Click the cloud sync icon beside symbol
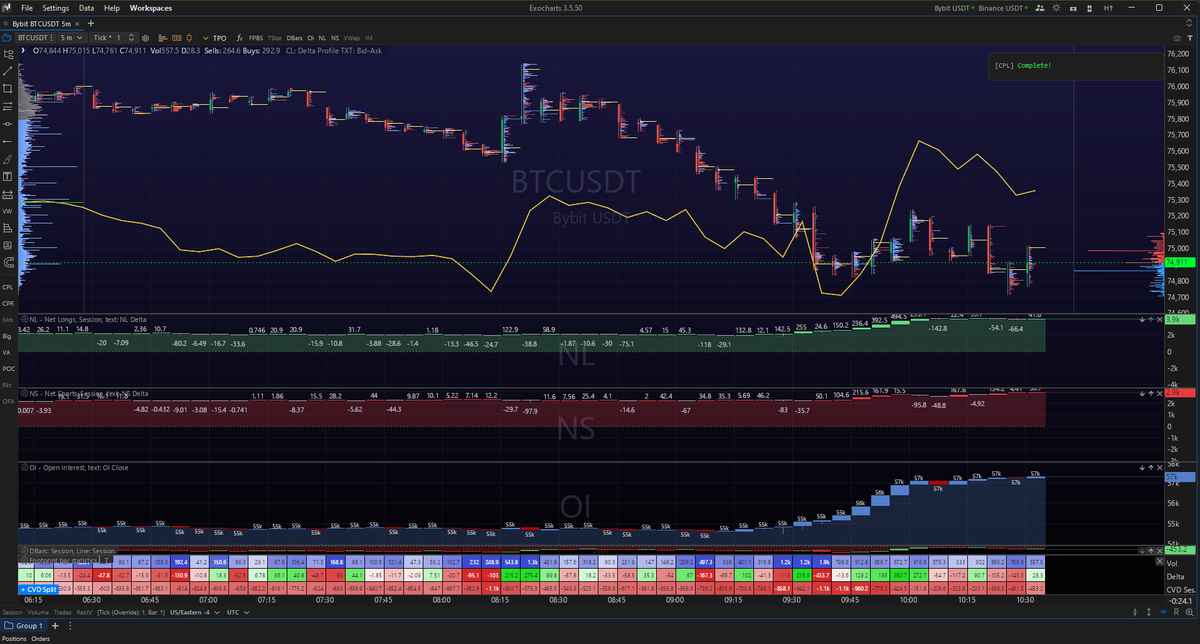The image size is (1200, 644). pyautogui.click(x=7, y=38)
